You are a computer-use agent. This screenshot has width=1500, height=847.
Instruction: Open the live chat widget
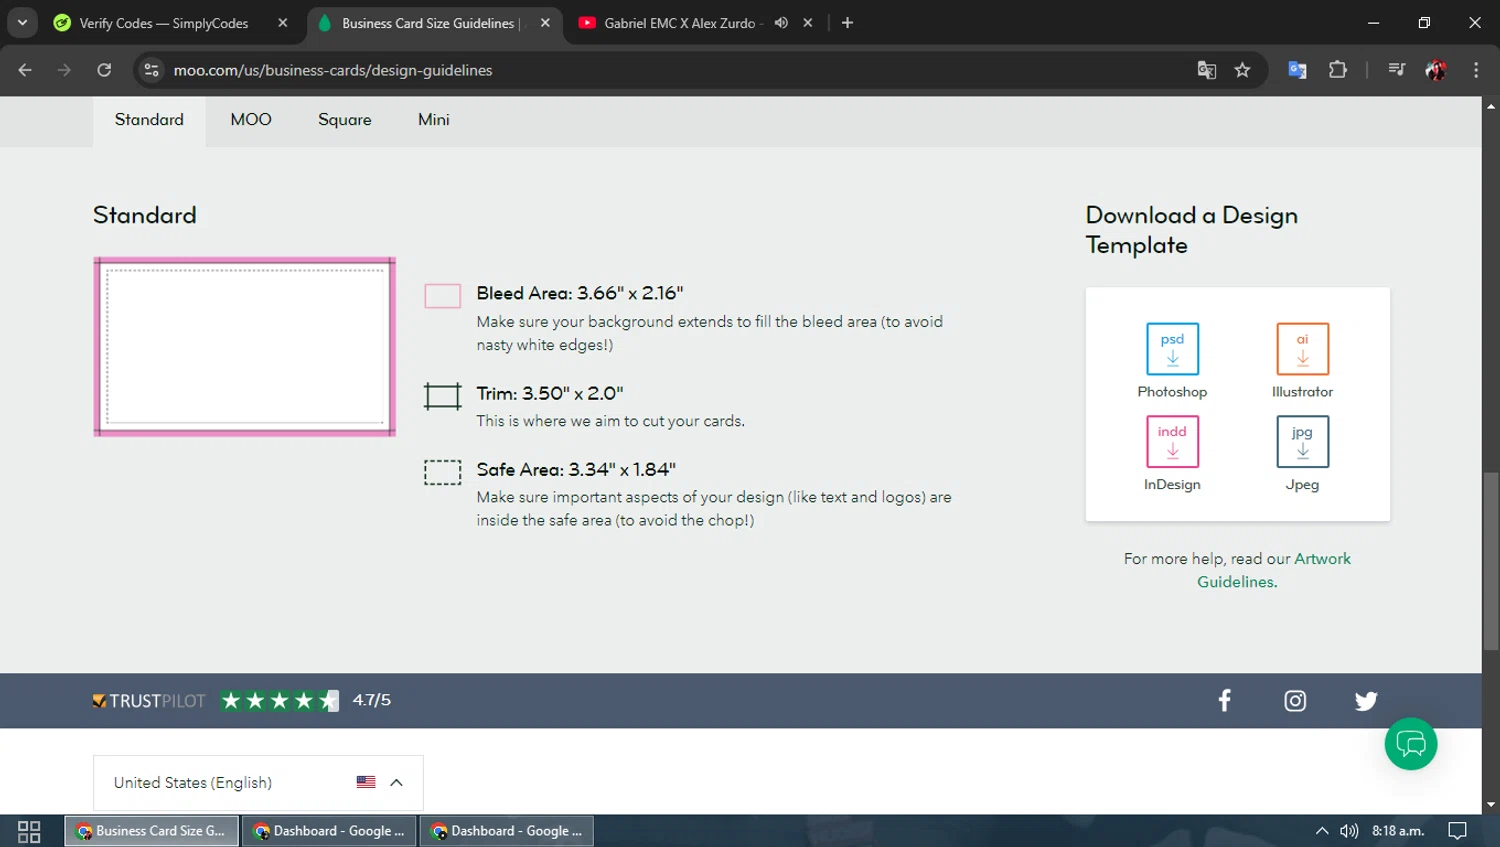1410,744
